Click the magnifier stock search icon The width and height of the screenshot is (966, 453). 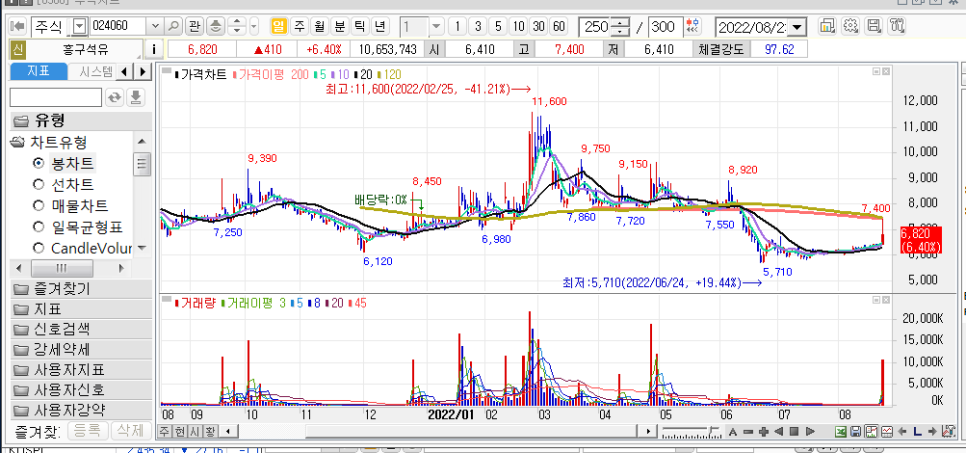click(174, 27)
